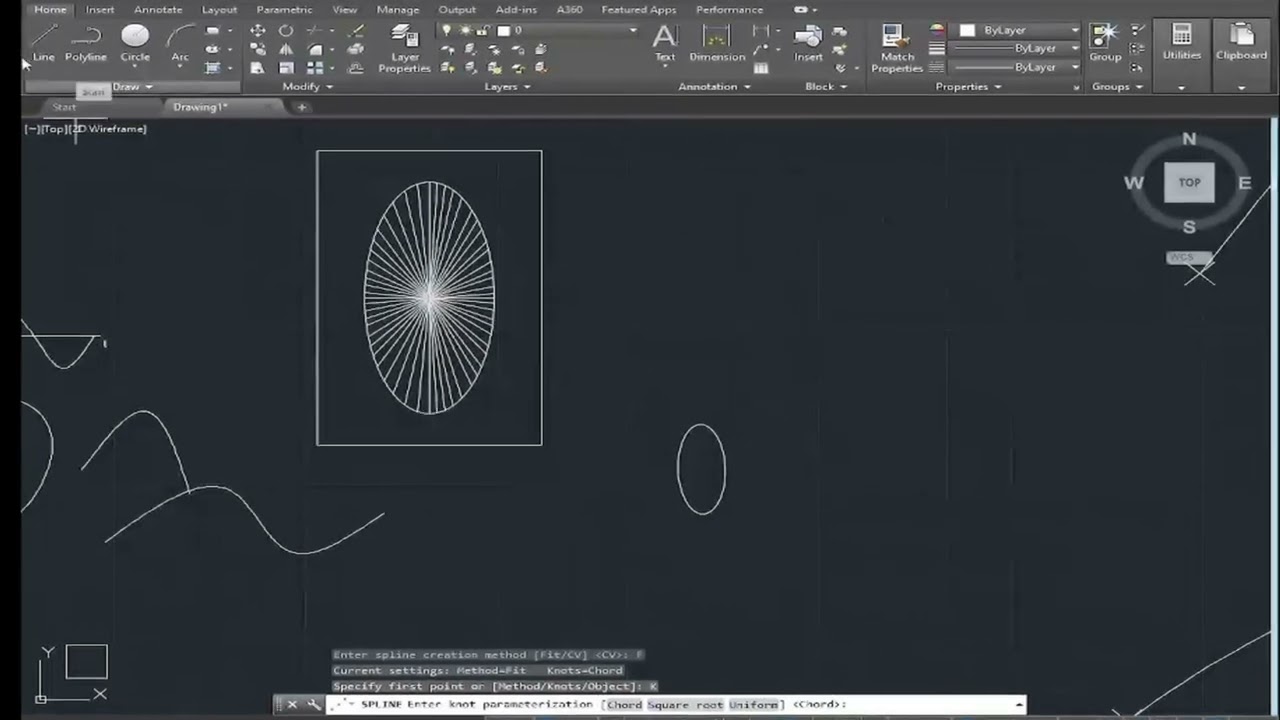Image resolution: width=1280 pixels, height=720 pixels.
Task: Click the layer 0 color swatch
Action: (x=503, y=30)
